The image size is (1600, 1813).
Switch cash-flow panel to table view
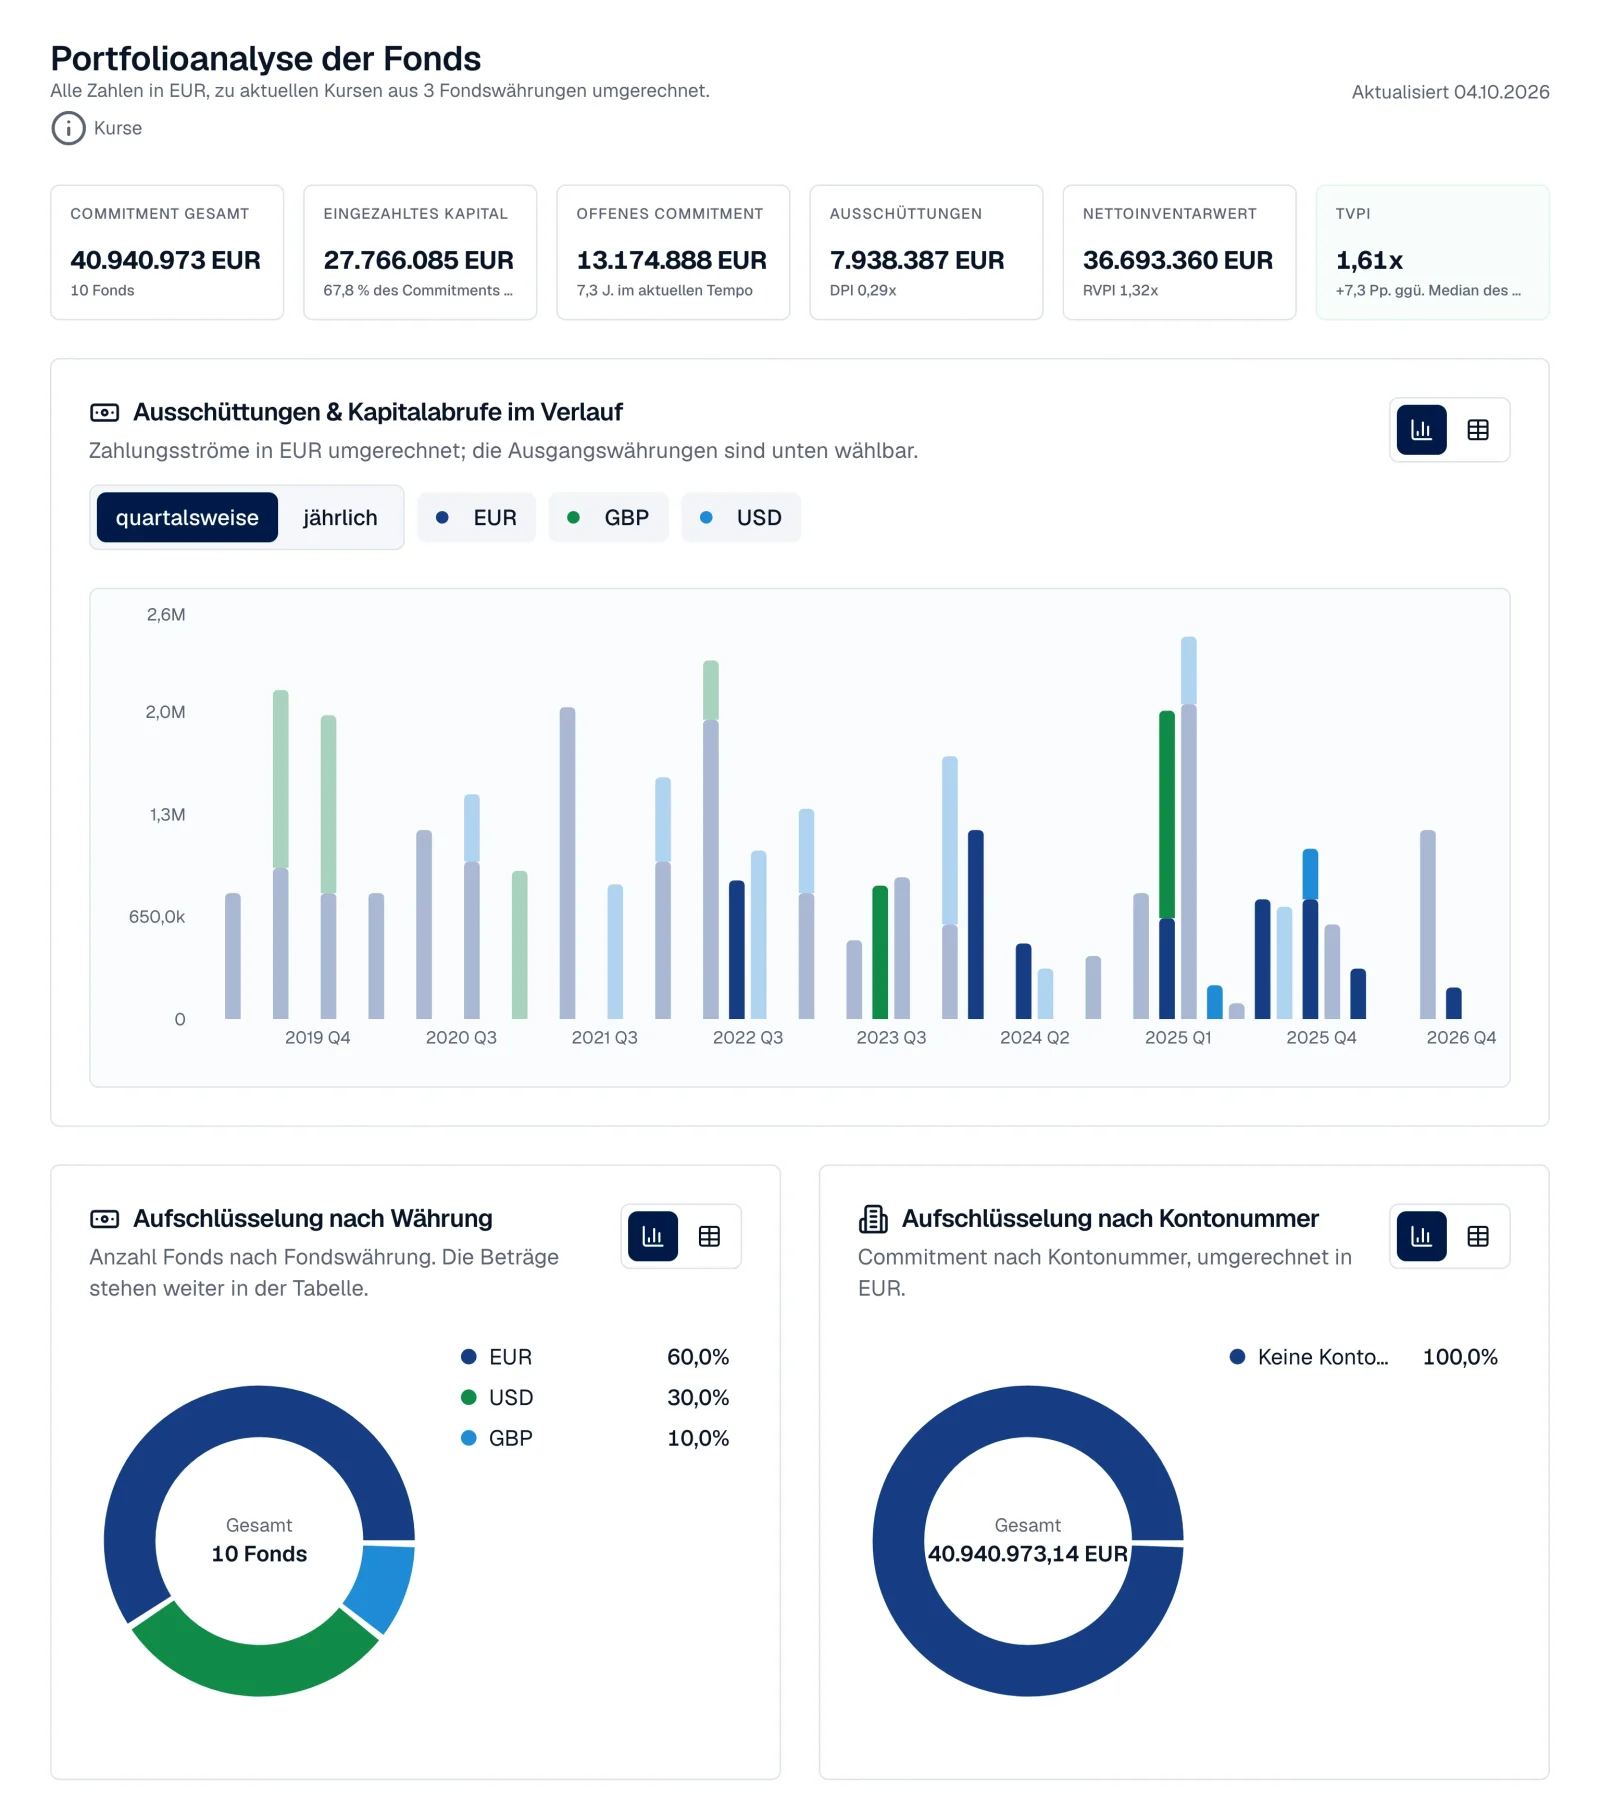(1477, 430)
